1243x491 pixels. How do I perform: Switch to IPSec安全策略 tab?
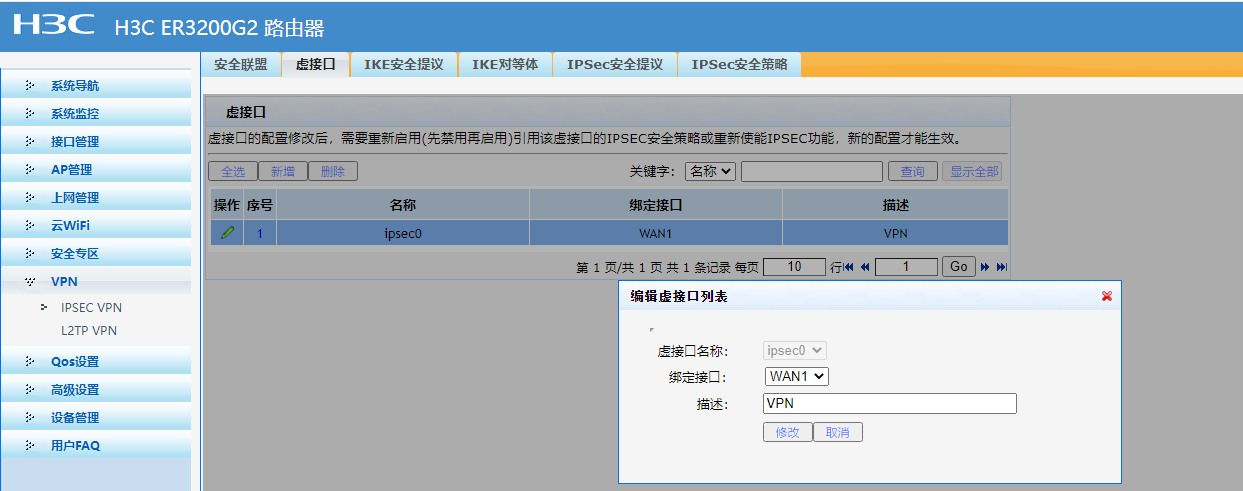pyautogui.click(x=740, y=64)
